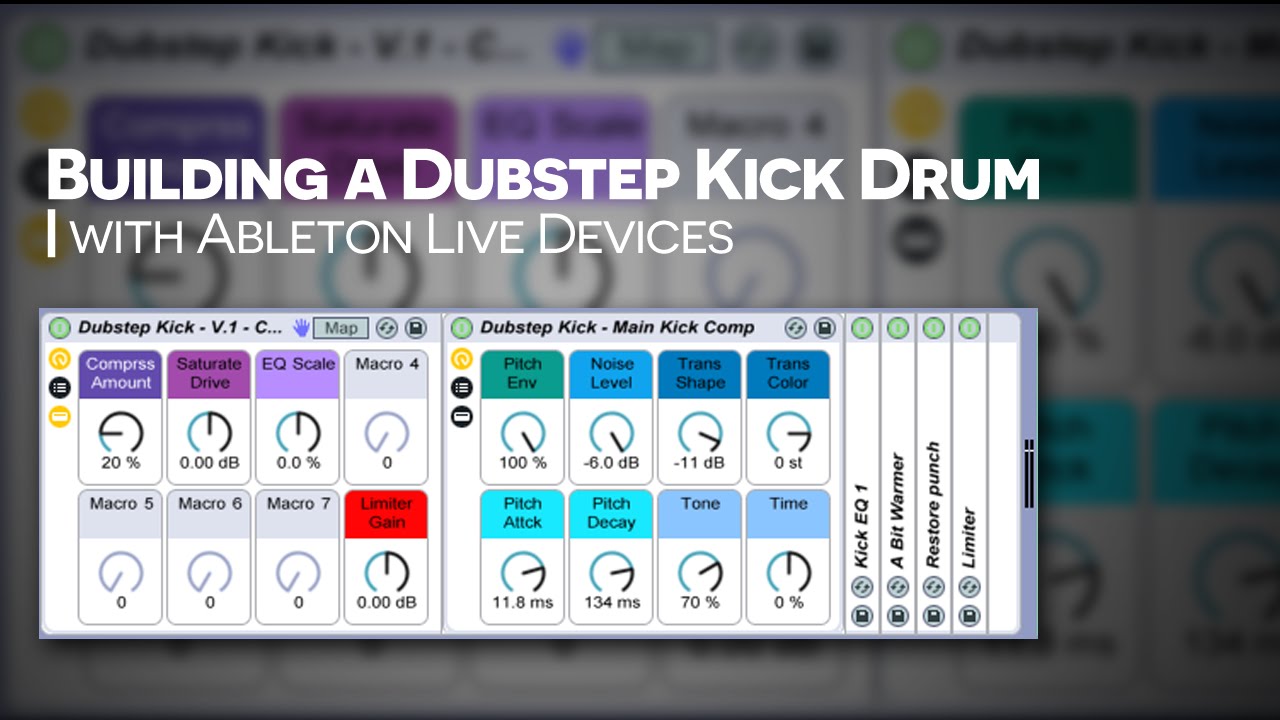The height and width of the screenshot is (720, 1280).
Task: Hot-swap preset on Kick EQ 1 device
Action: pyautogui.click(x=862, y=587)
